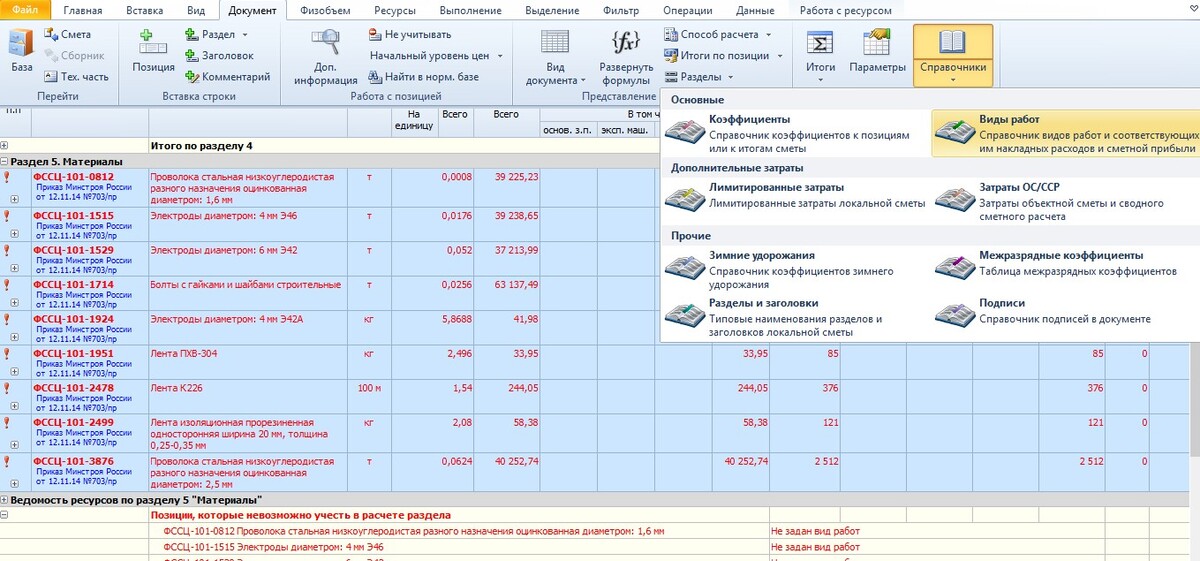
Task: Click Найти в норм. базе button
Action: tap(423, 77)
